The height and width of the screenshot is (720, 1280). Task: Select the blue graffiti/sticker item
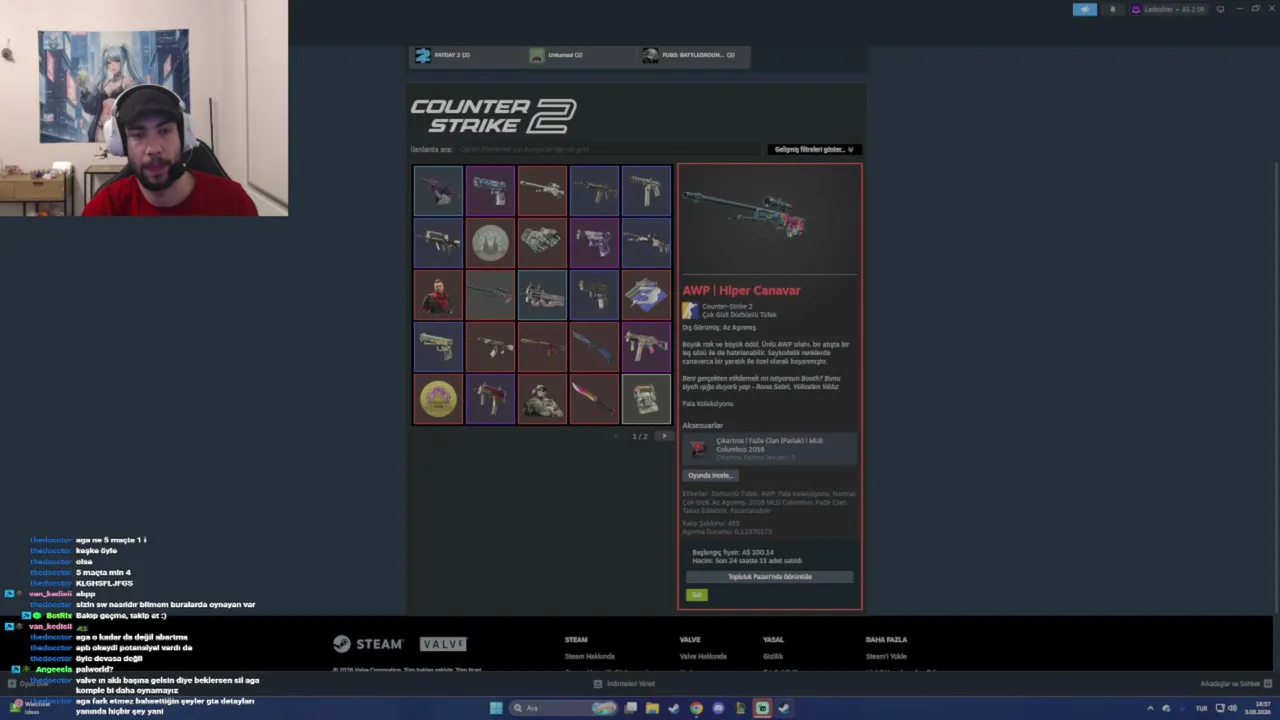click(646, 295)
